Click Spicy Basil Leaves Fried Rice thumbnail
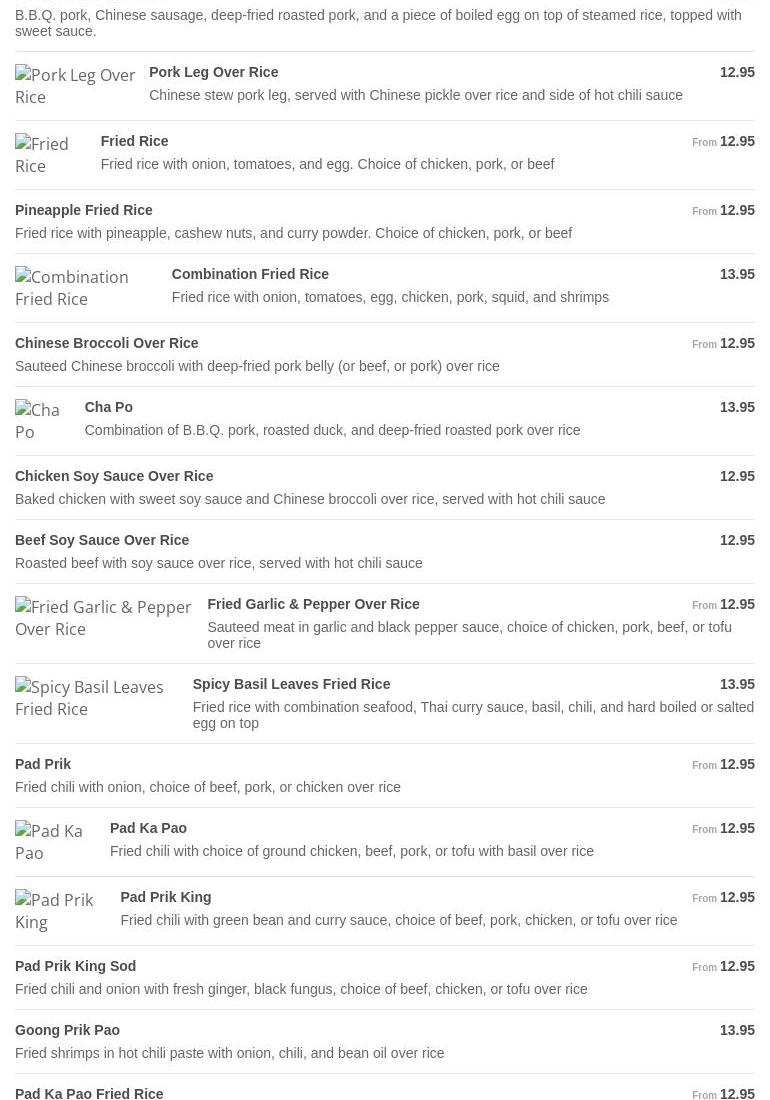Image resolution: width=770 pixels, height=1100 pixels. pyautogui.click(x=97, y=698)
